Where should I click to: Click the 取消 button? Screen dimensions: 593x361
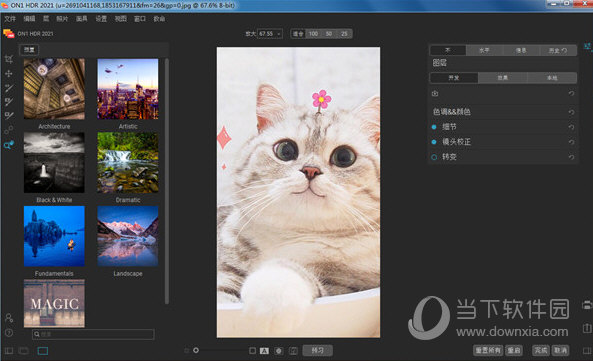tap(560, 351)
